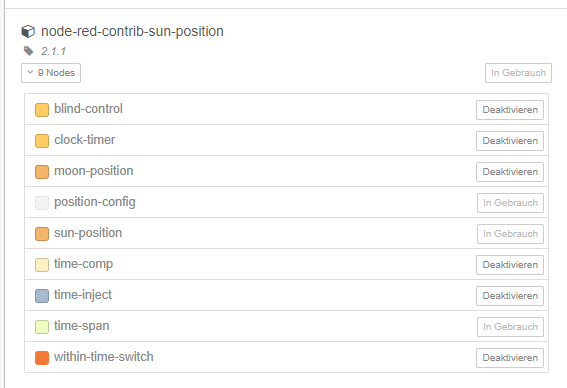This screenshot has height=388, width=567.
Task: Click the version tag icon next to 2.1.1
Action: coord(29,51)
